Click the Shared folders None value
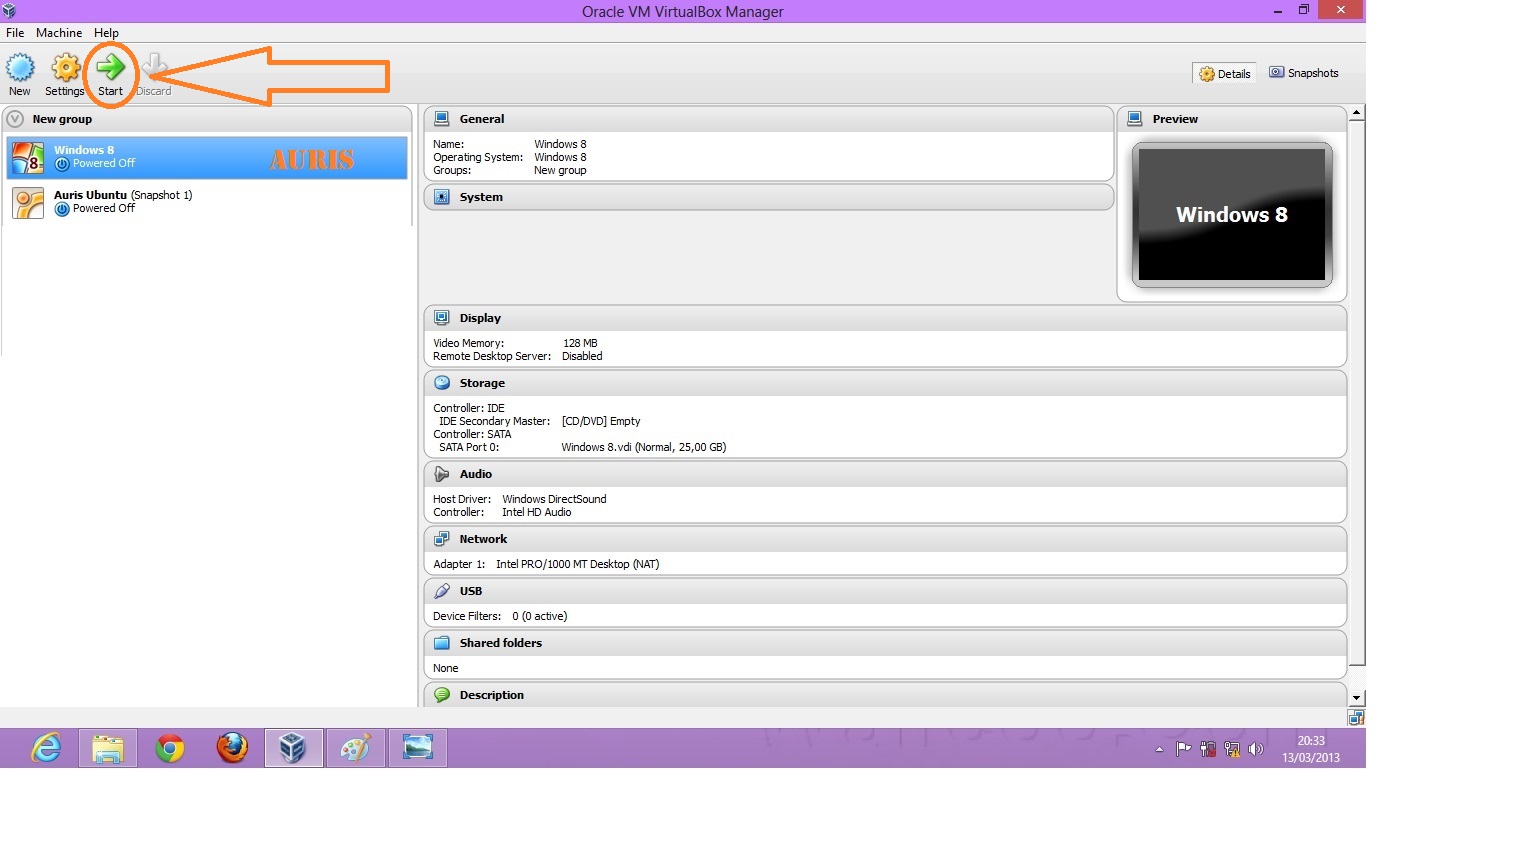 point(446,668)
